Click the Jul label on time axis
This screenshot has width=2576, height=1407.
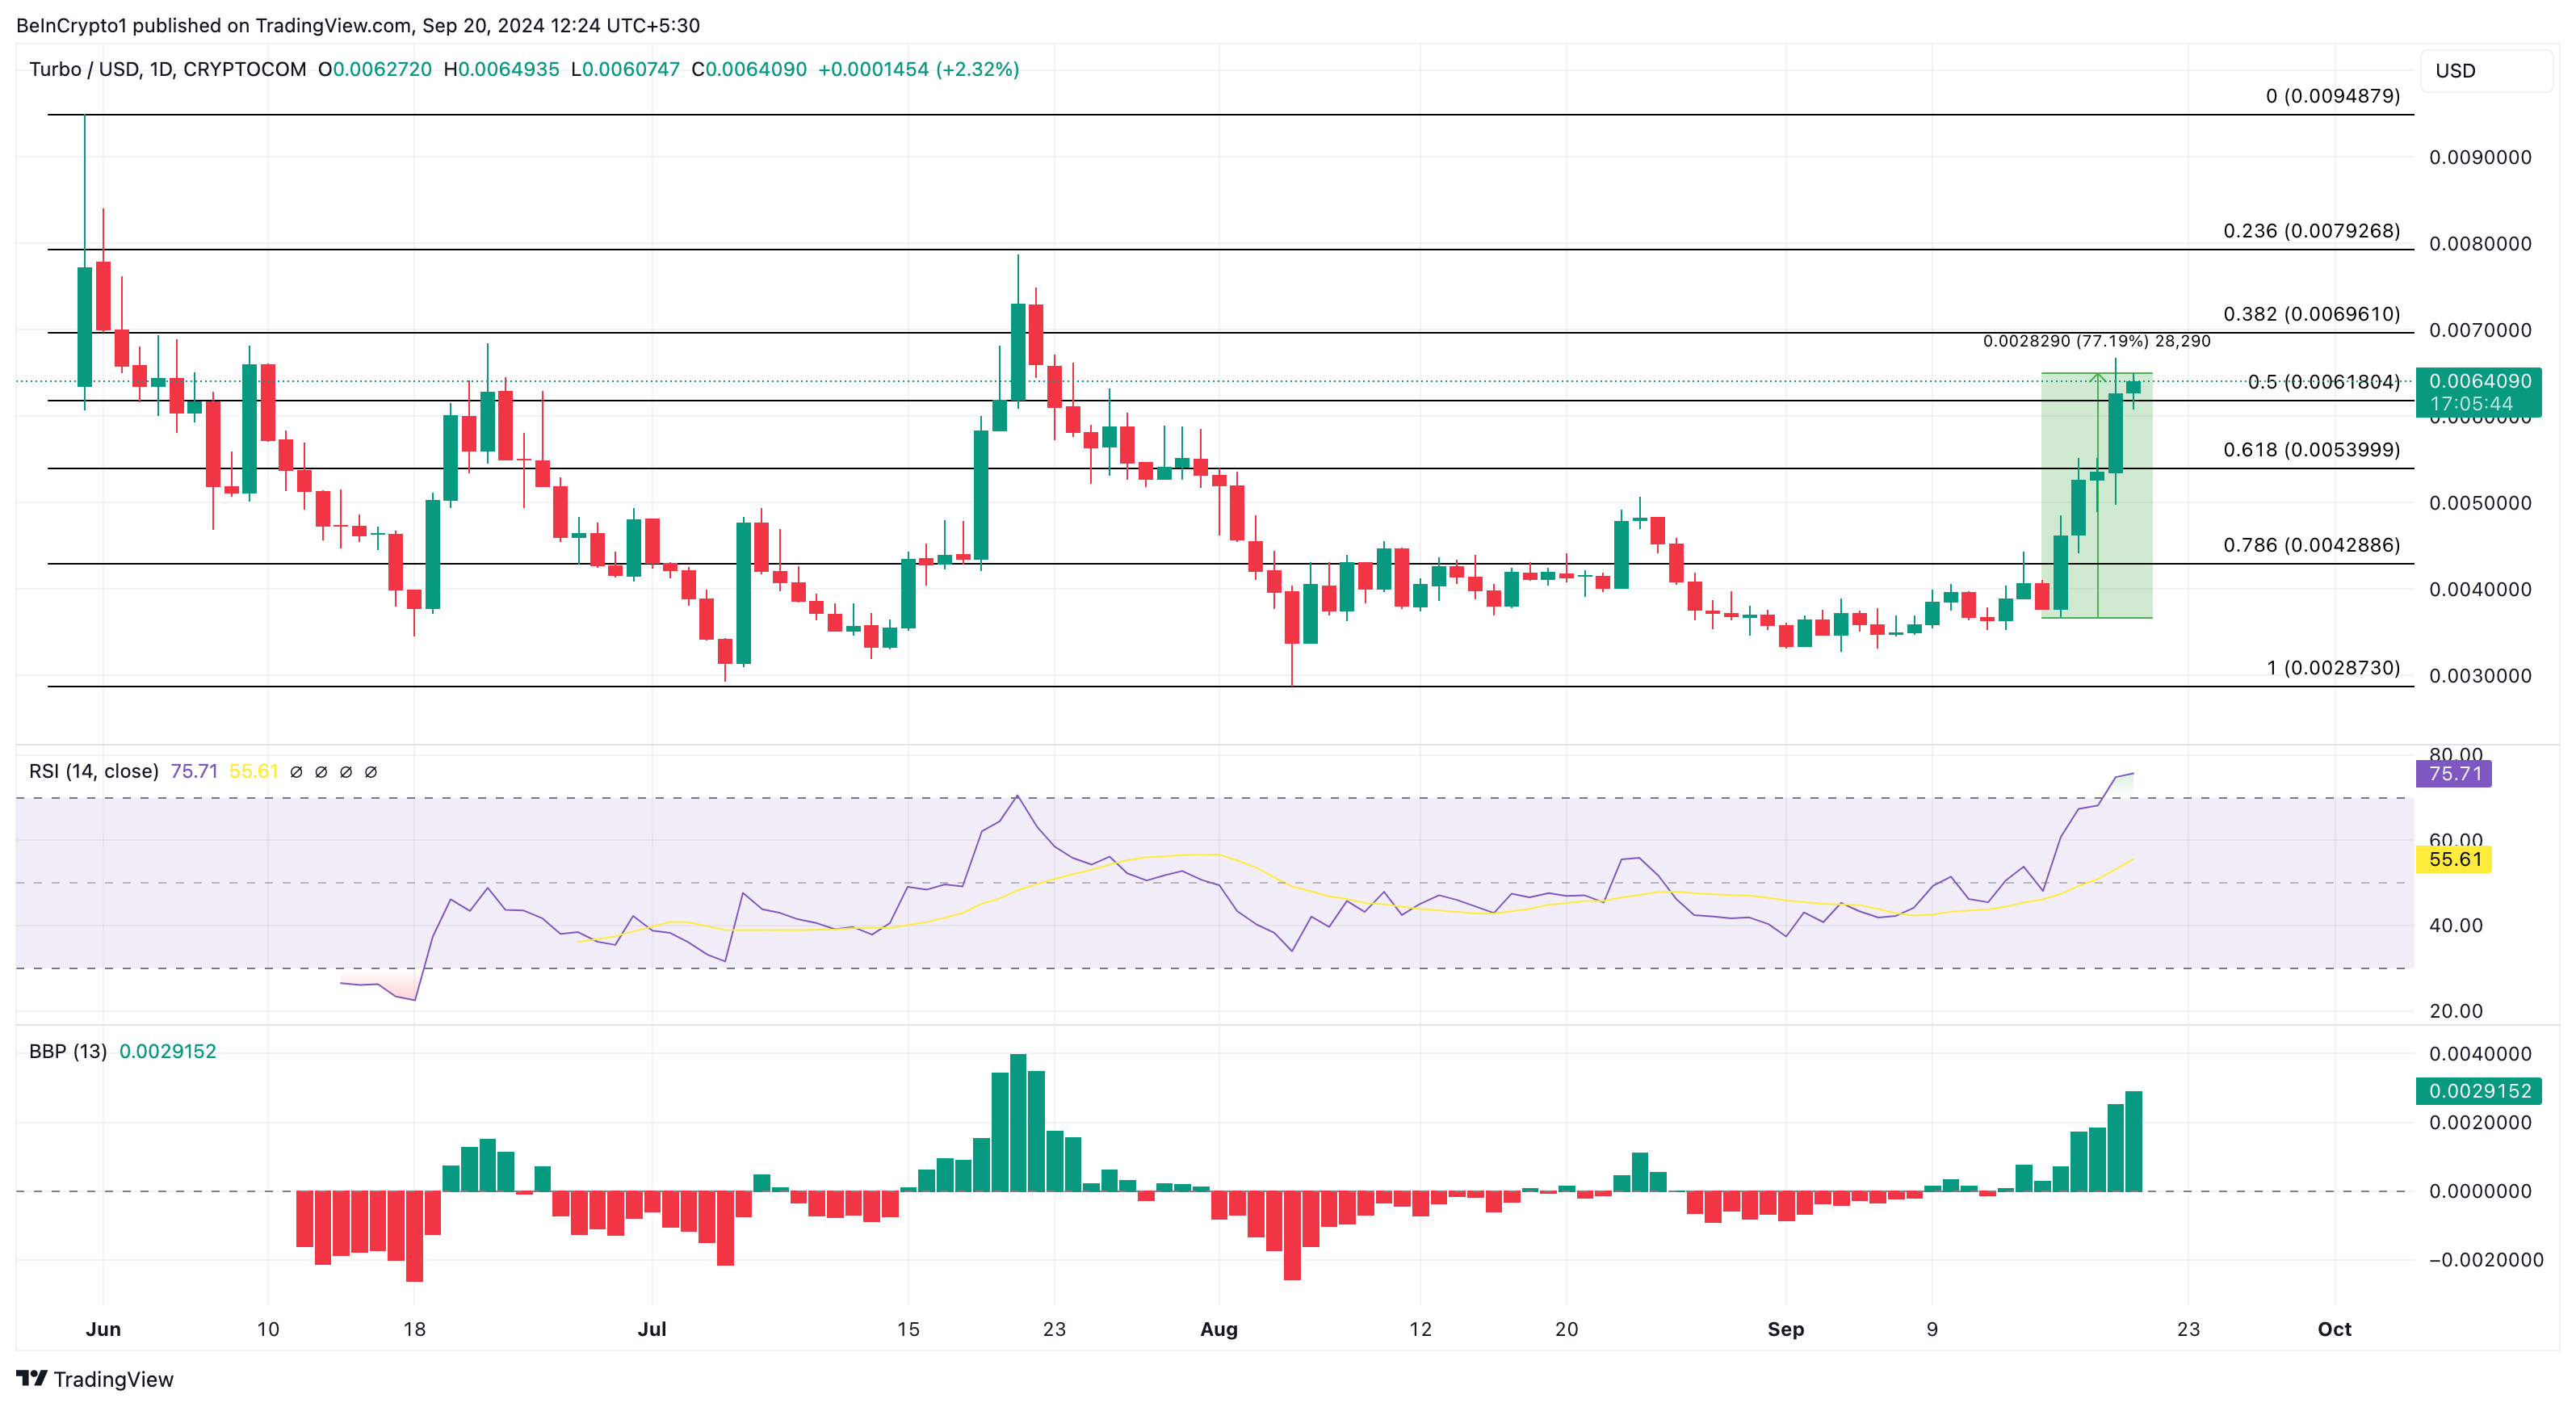point(652,1329)
